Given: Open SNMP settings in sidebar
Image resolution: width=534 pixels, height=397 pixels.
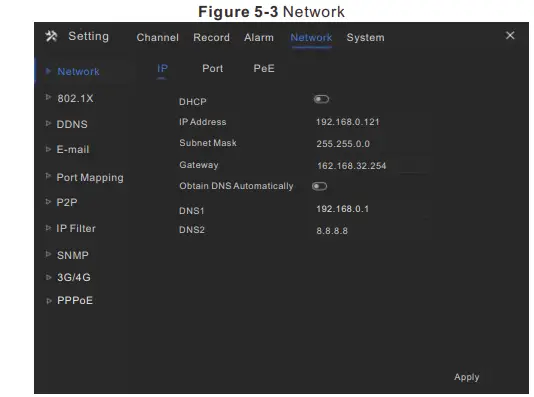Looking at the screenshot, I should (73, 255).
